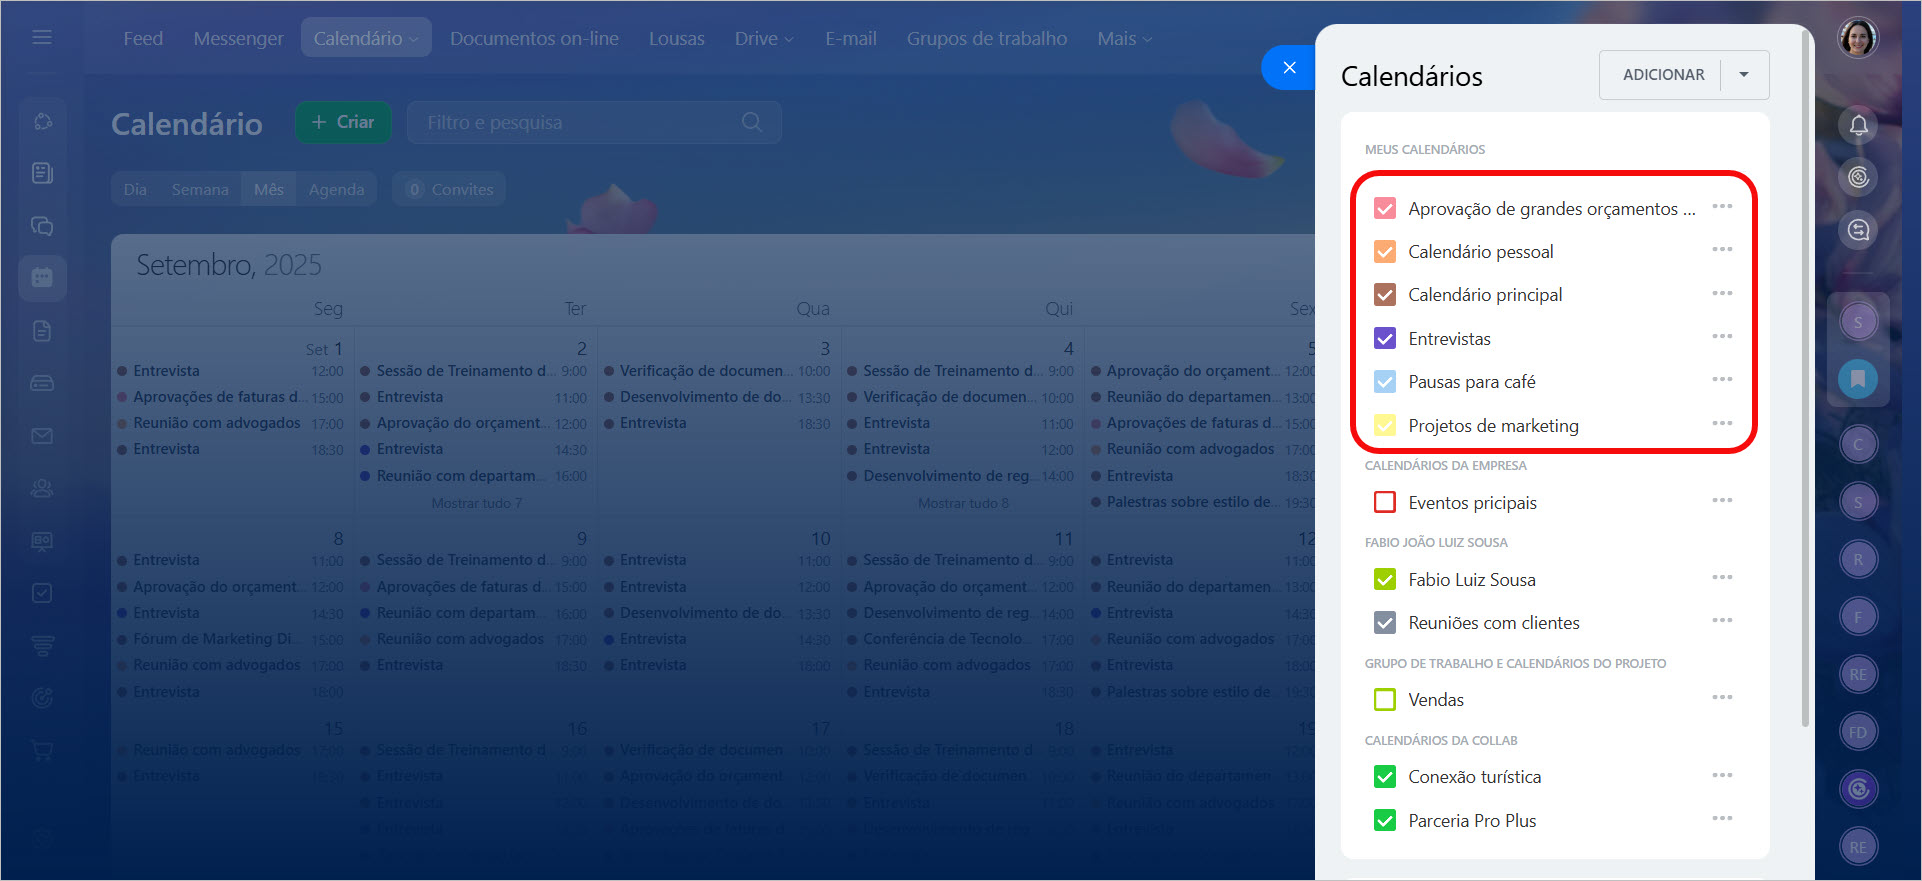Expand Mostrar tudo 8 on Thursday
Screen dimensions: 1922x881
click(963, 503)
